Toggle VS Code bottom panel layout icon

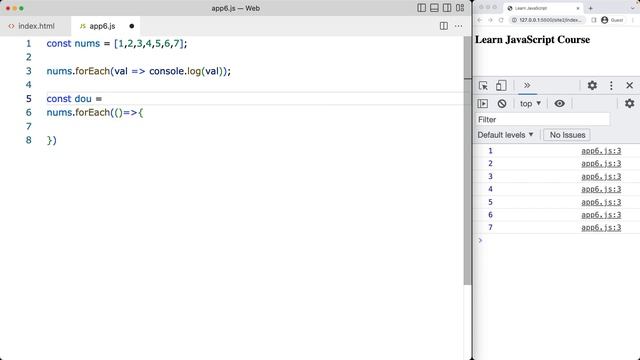(434, 8)
